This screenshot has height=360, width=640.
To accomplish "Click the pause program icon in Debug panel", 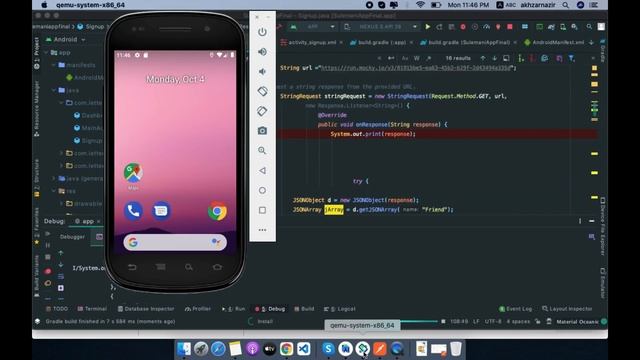I will (48, 245).
